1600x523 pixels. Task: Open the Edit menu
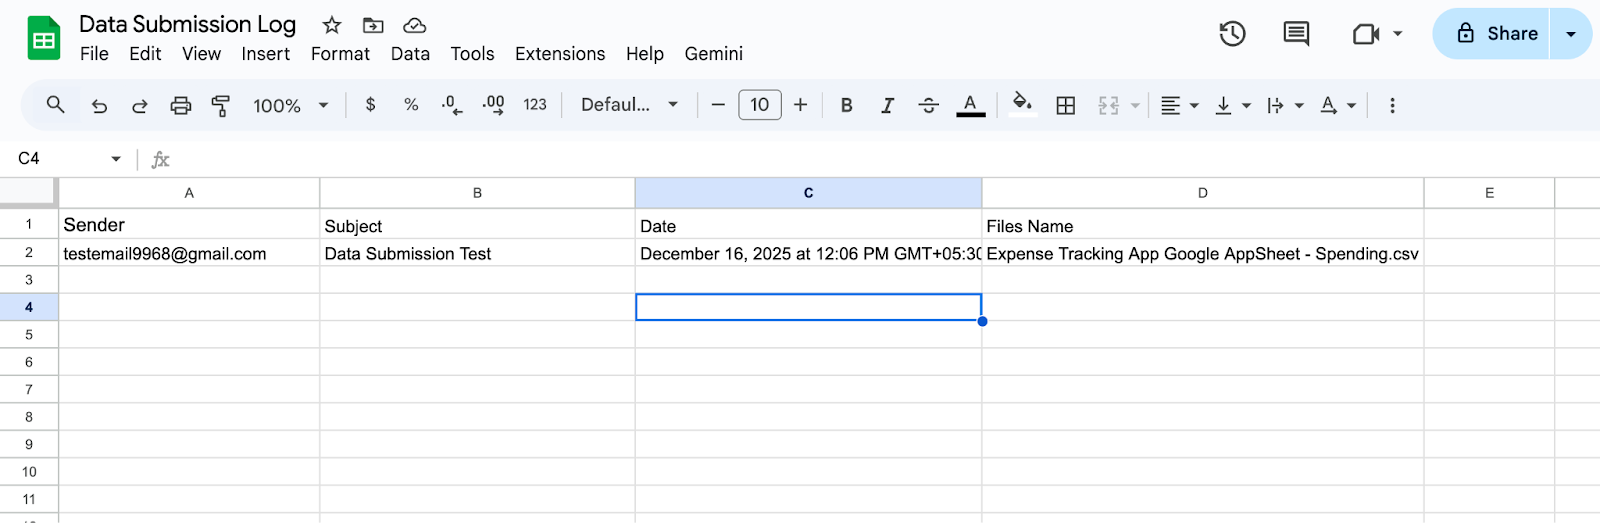(x=145, y=54)
